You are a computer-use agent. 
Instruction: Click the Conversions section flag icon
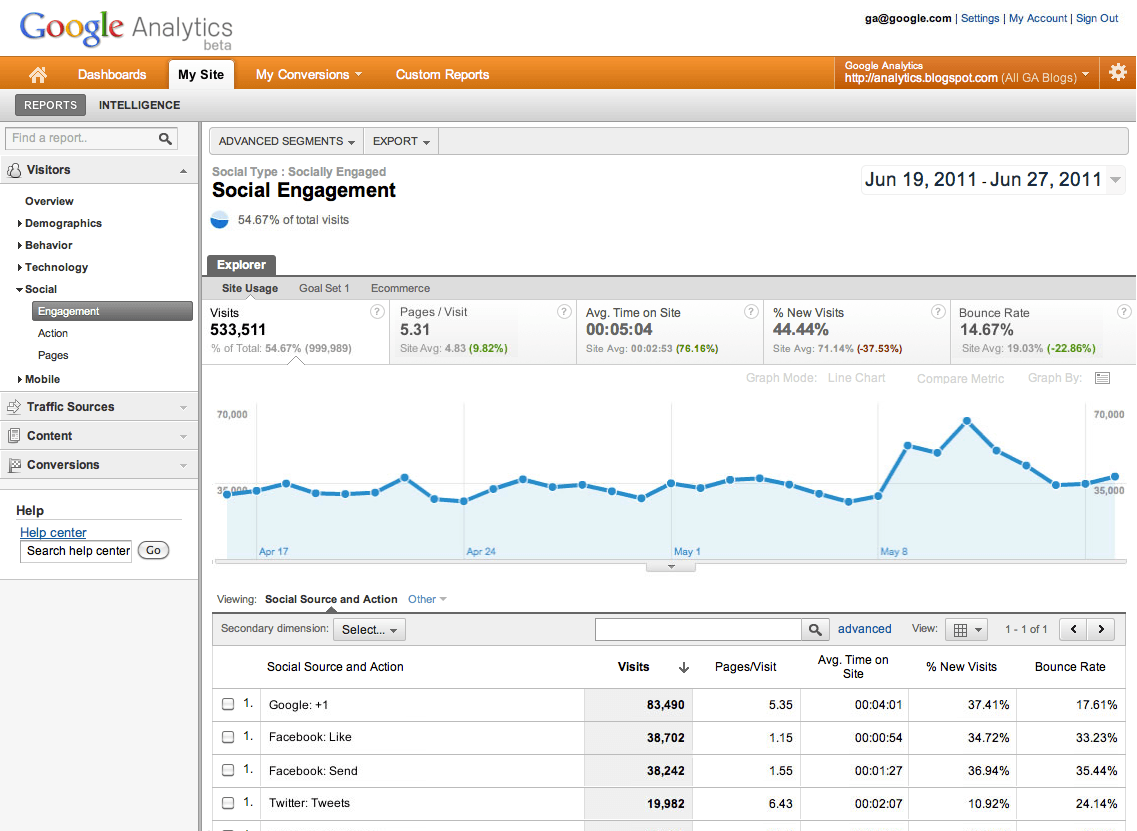pyautogui.click(x=14, y=465)
